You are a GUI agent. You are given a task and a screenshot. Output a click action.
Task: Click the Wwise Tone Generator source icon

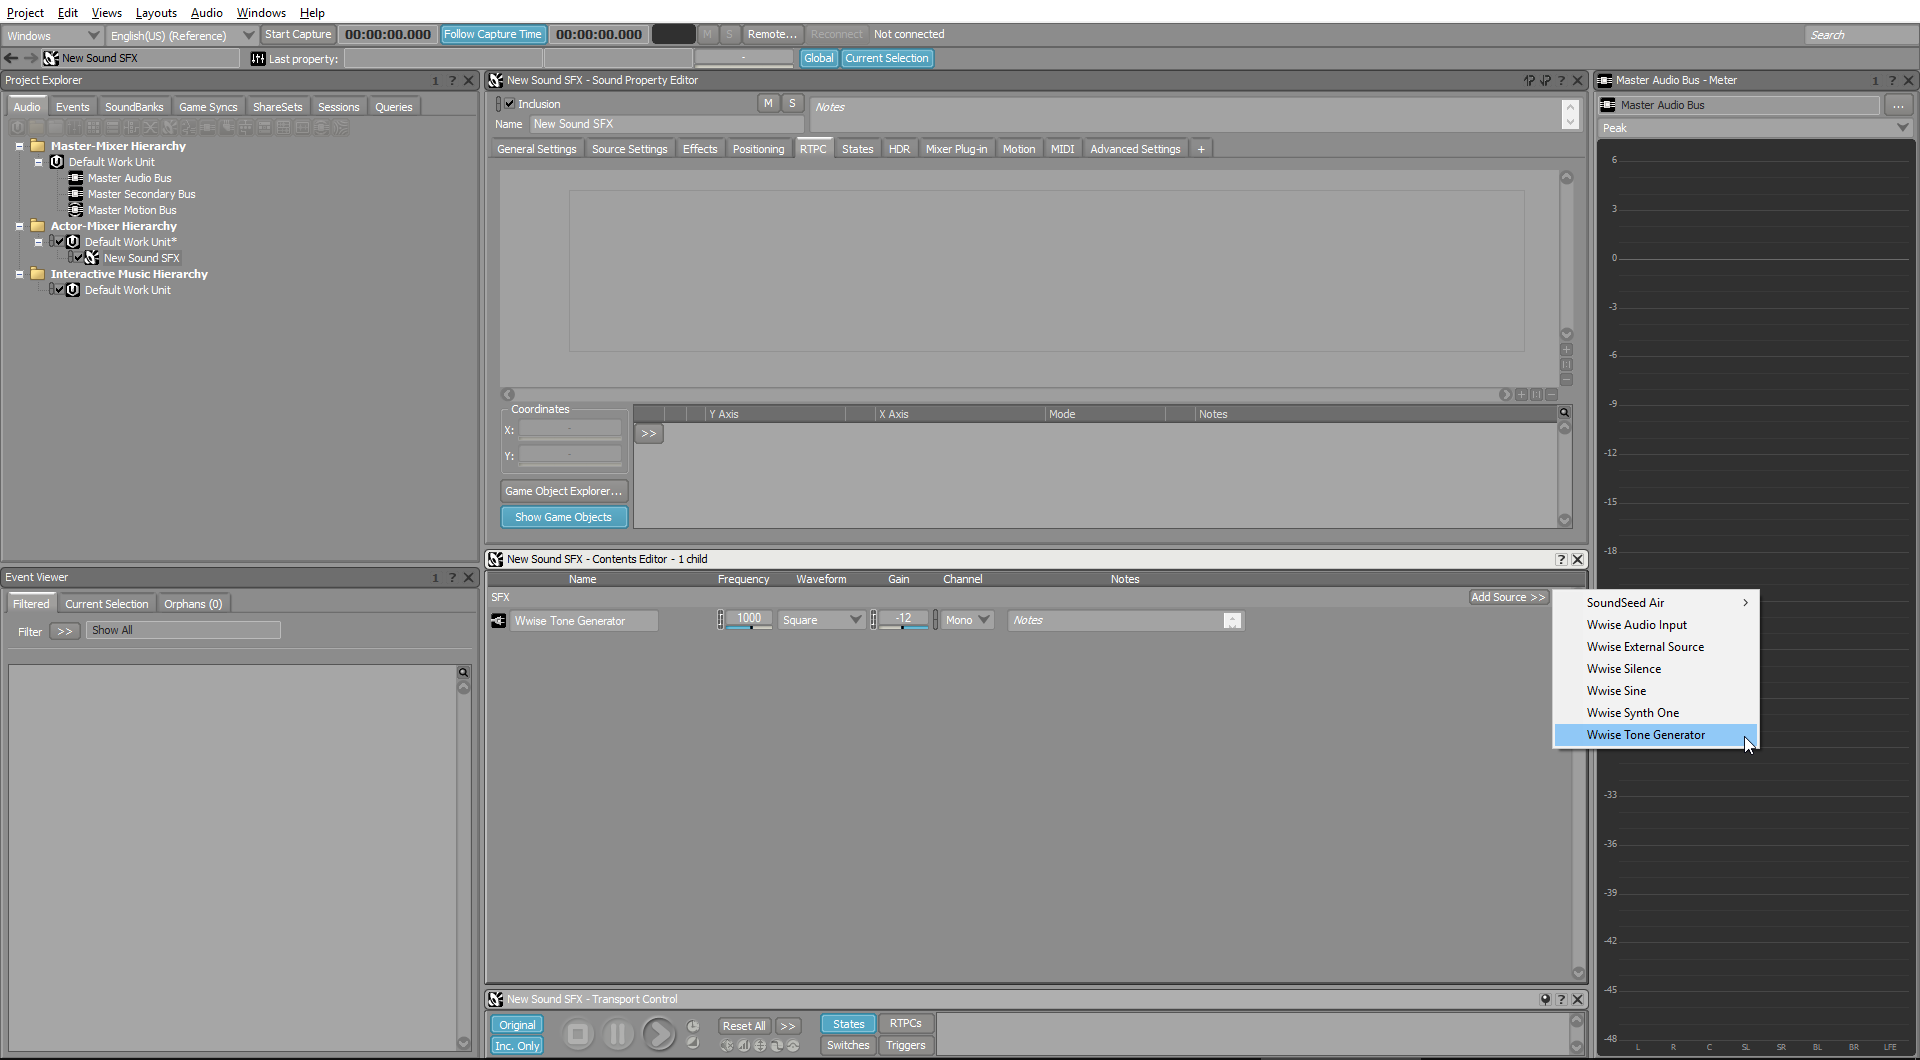pyautogui.click(x=499, y=621)
